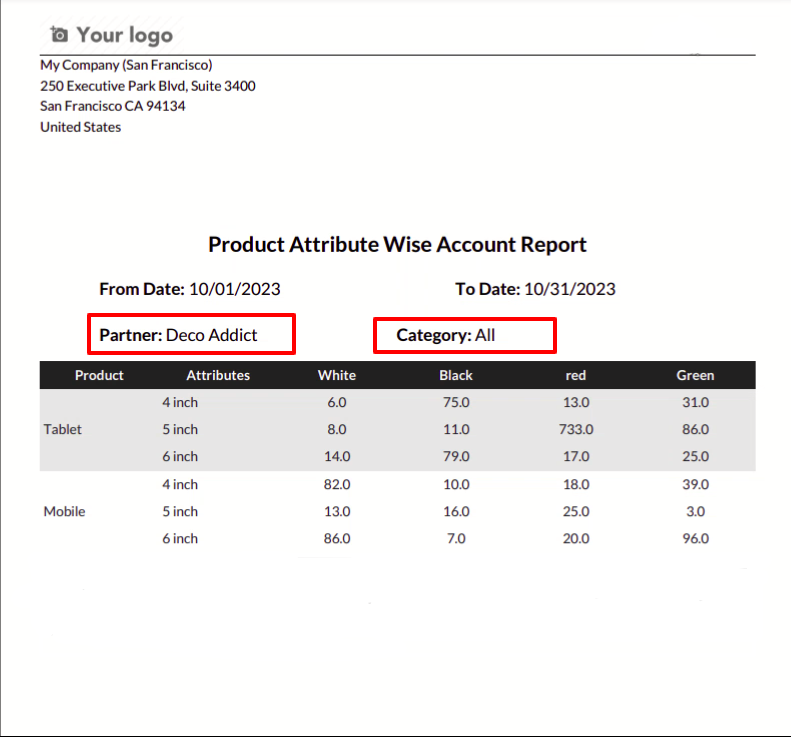Select the Tablet product row label
This screenshot has width=791, height=737.
point(63,429)
